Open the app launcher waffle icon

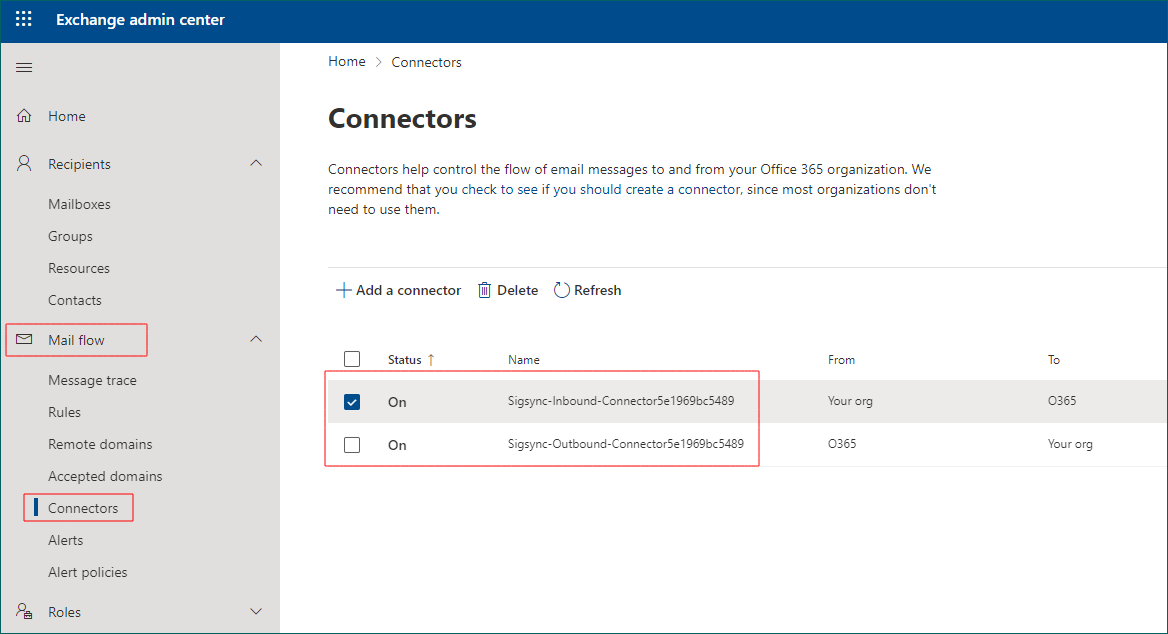click(24, 20)
